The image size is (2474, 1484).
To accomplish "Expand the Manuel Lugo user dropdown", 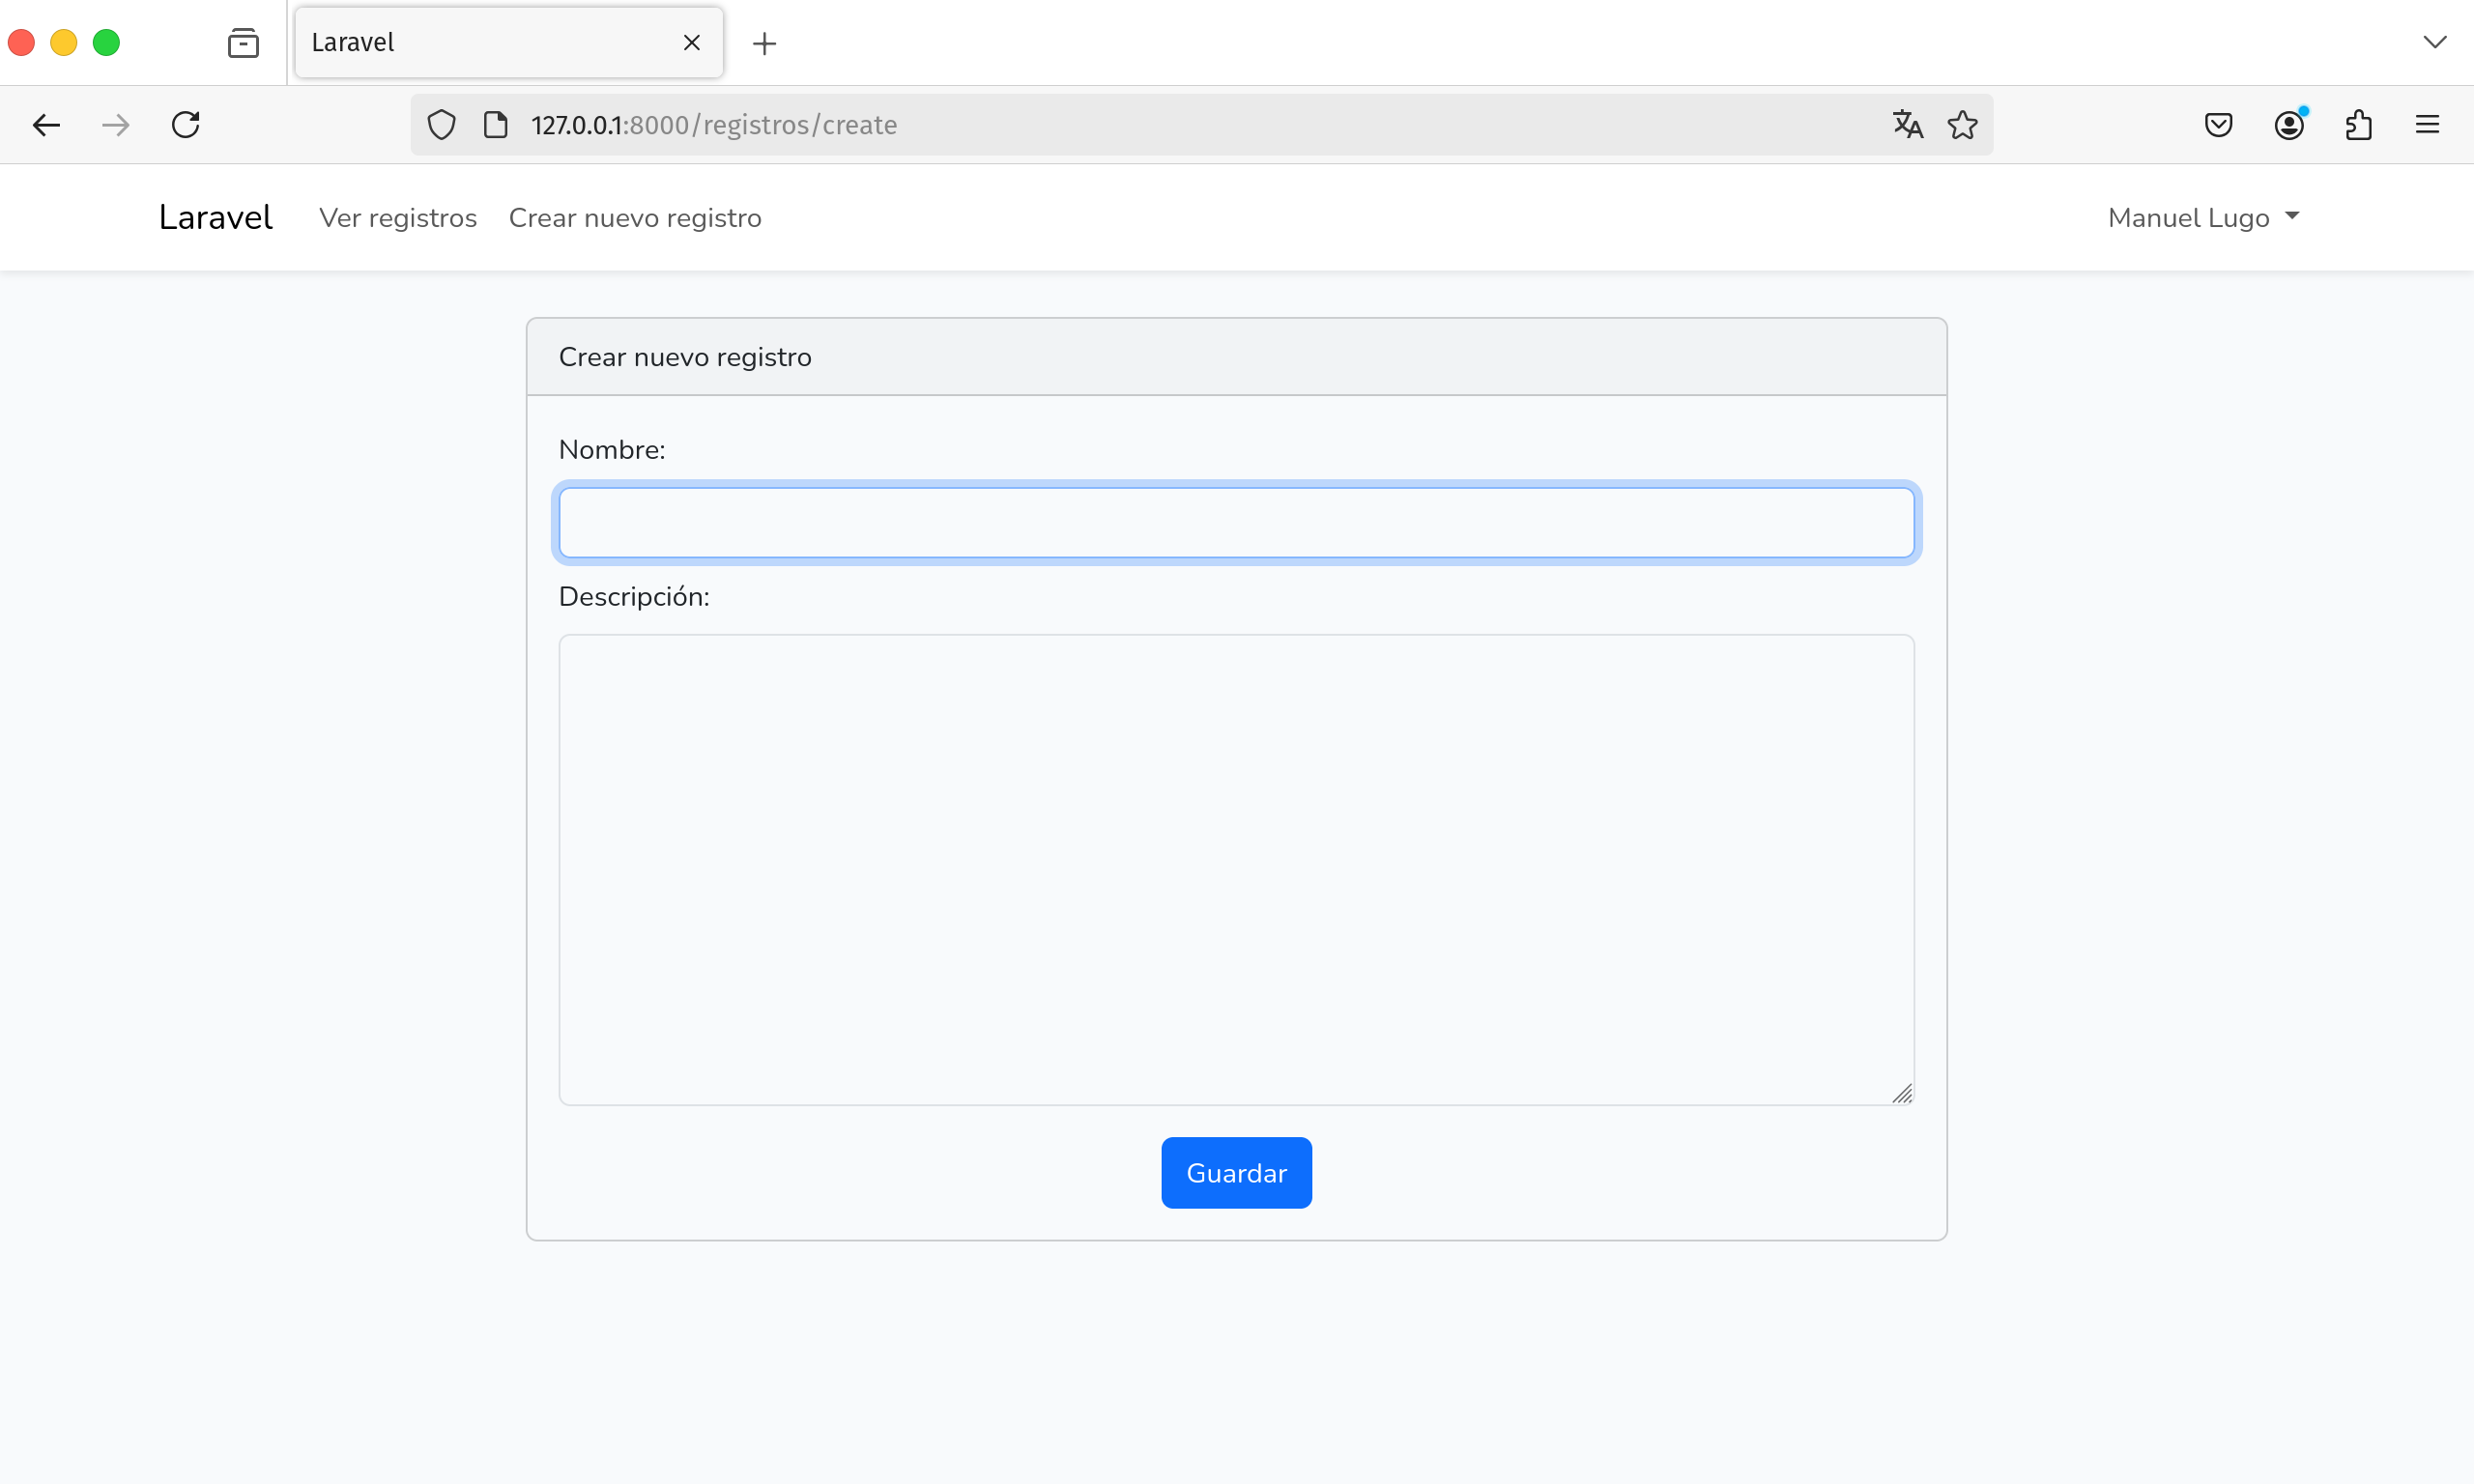I will pos(2202,218).
